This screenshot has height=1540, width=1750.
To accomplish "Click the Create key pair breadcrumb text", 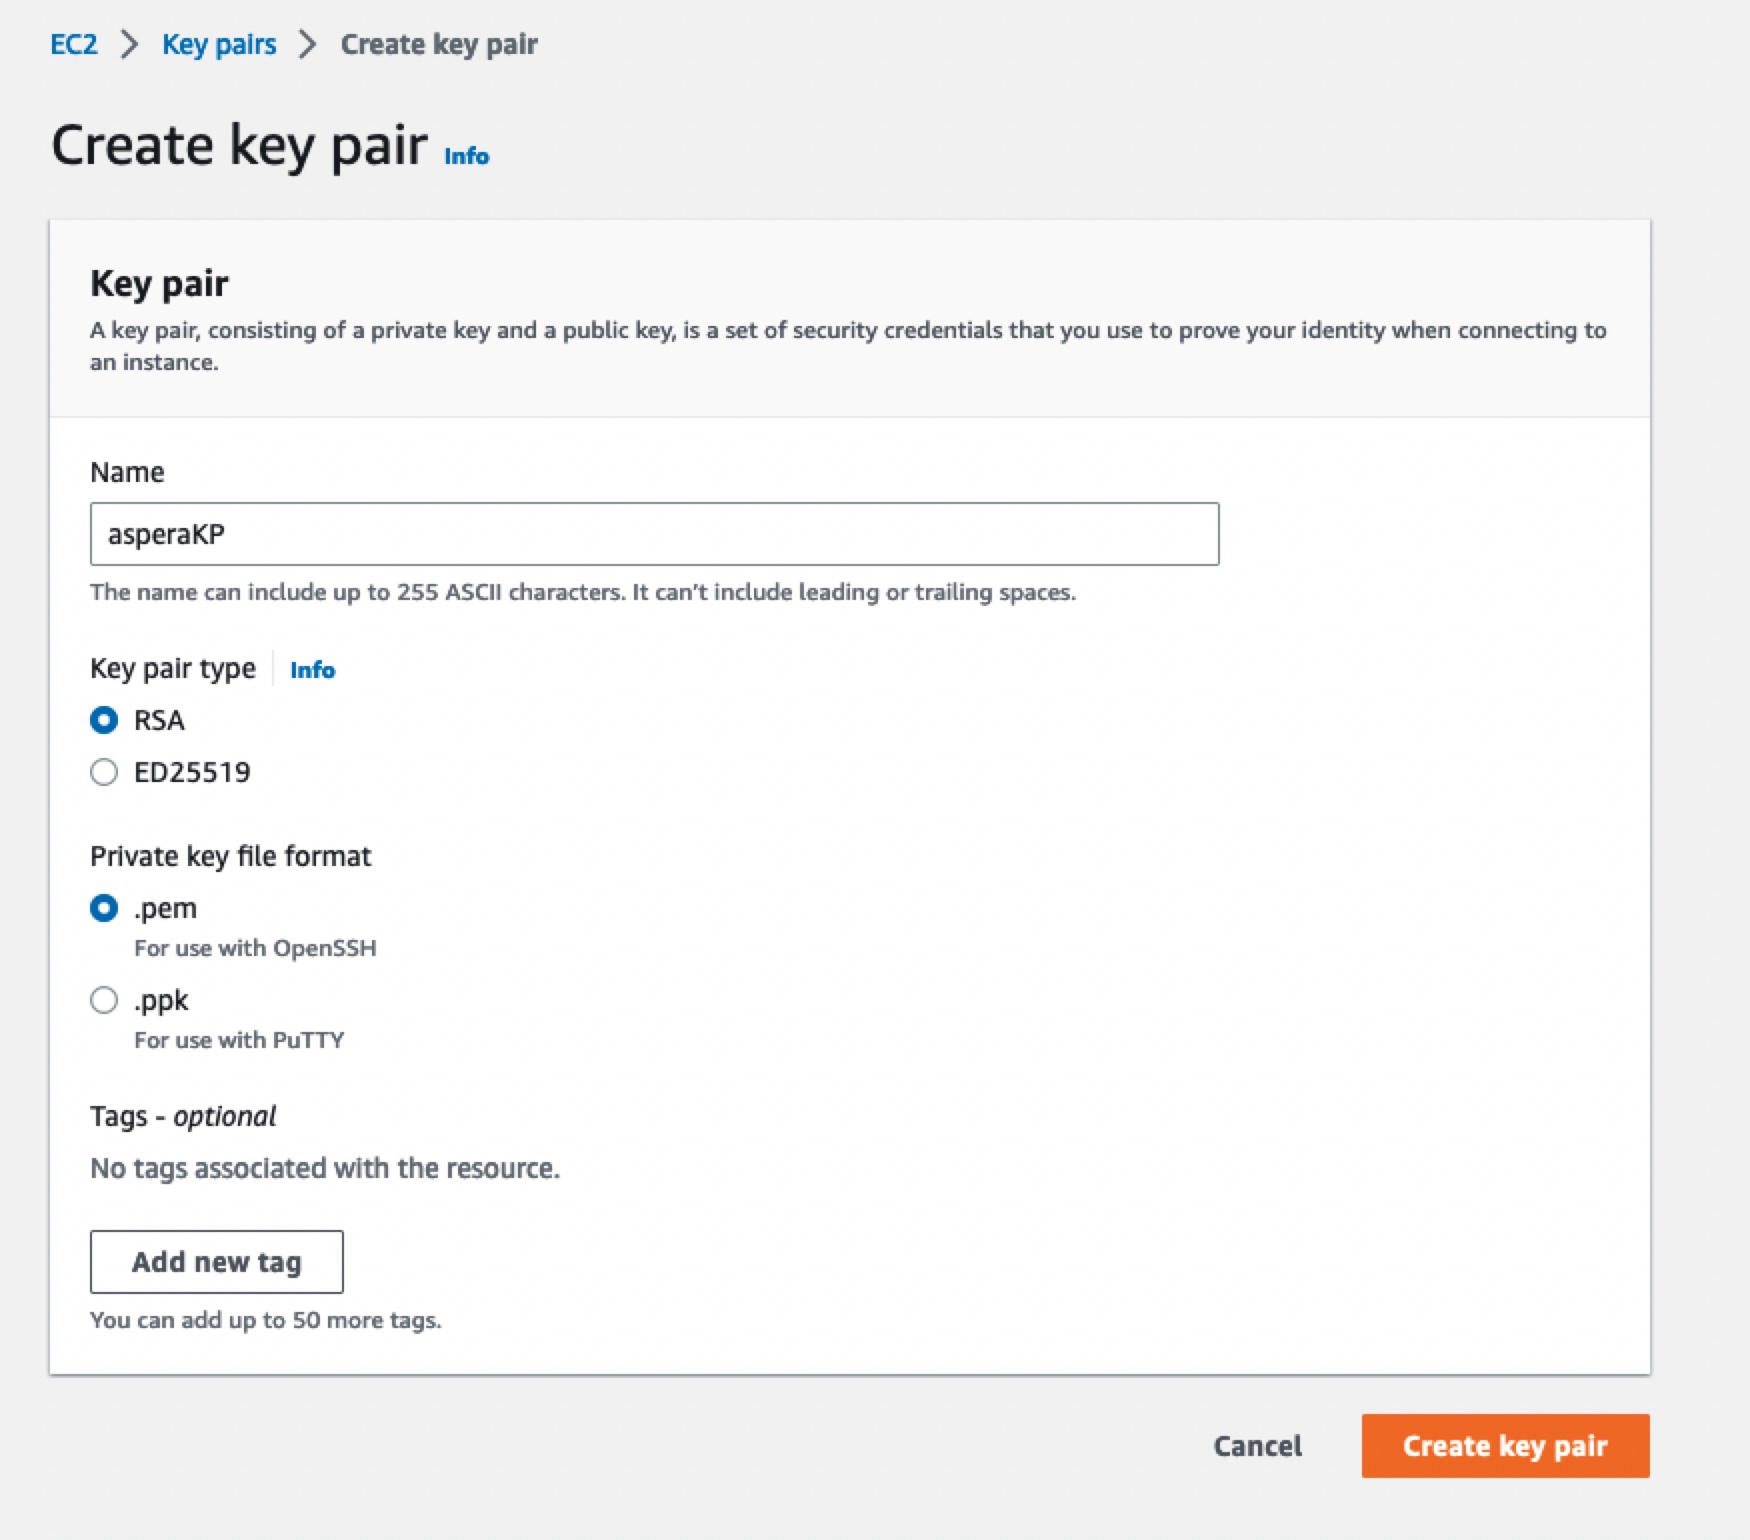I will [439, 44].
